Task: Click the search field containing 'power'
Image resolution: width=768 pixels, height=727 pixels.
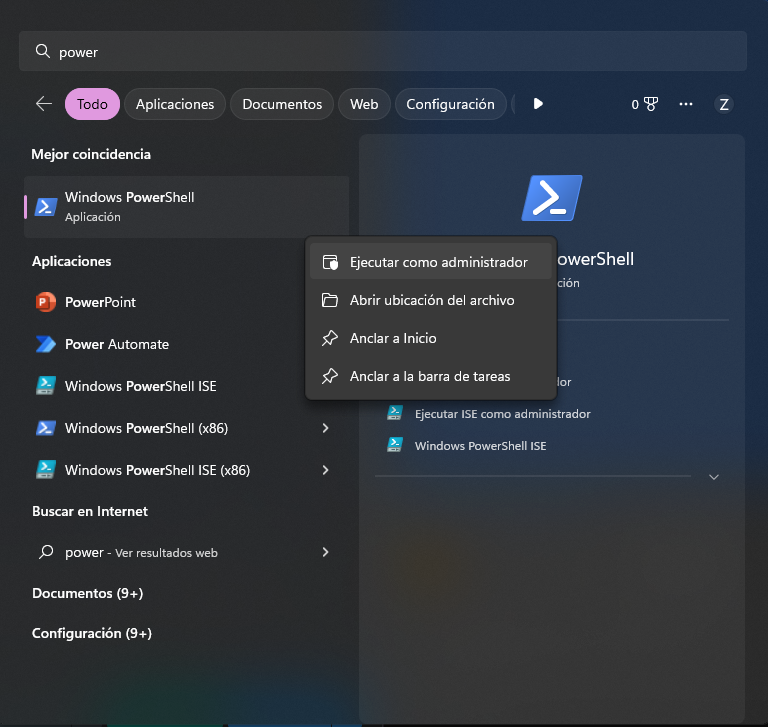Action: tap(383, 51)
